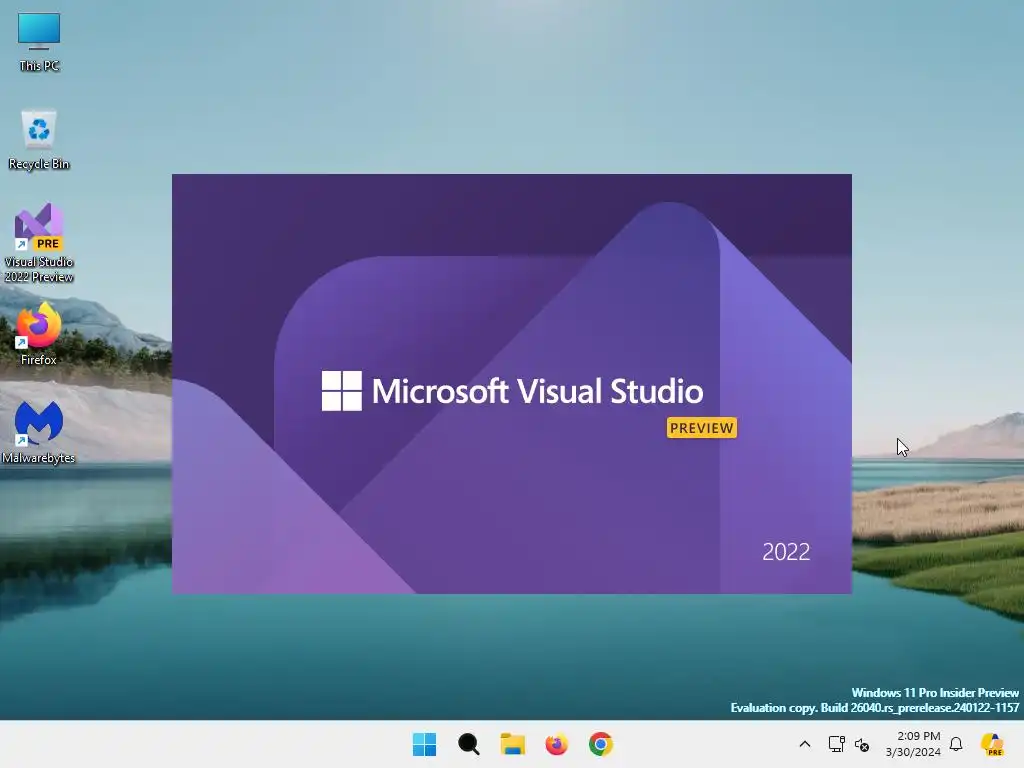Open the muted volume tray icon
Viewport: 1024px width, 768px height.
(862, 745)
